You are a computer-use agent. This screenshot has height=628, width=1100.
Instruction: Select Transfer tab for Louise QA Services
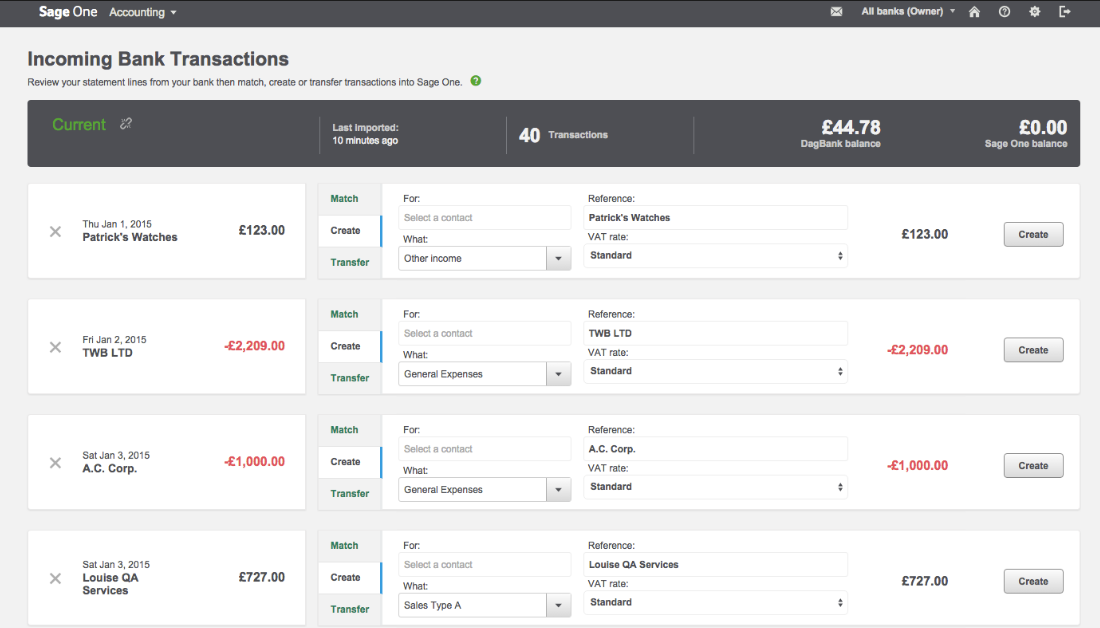pyautogui.click(x=349, y=610)
